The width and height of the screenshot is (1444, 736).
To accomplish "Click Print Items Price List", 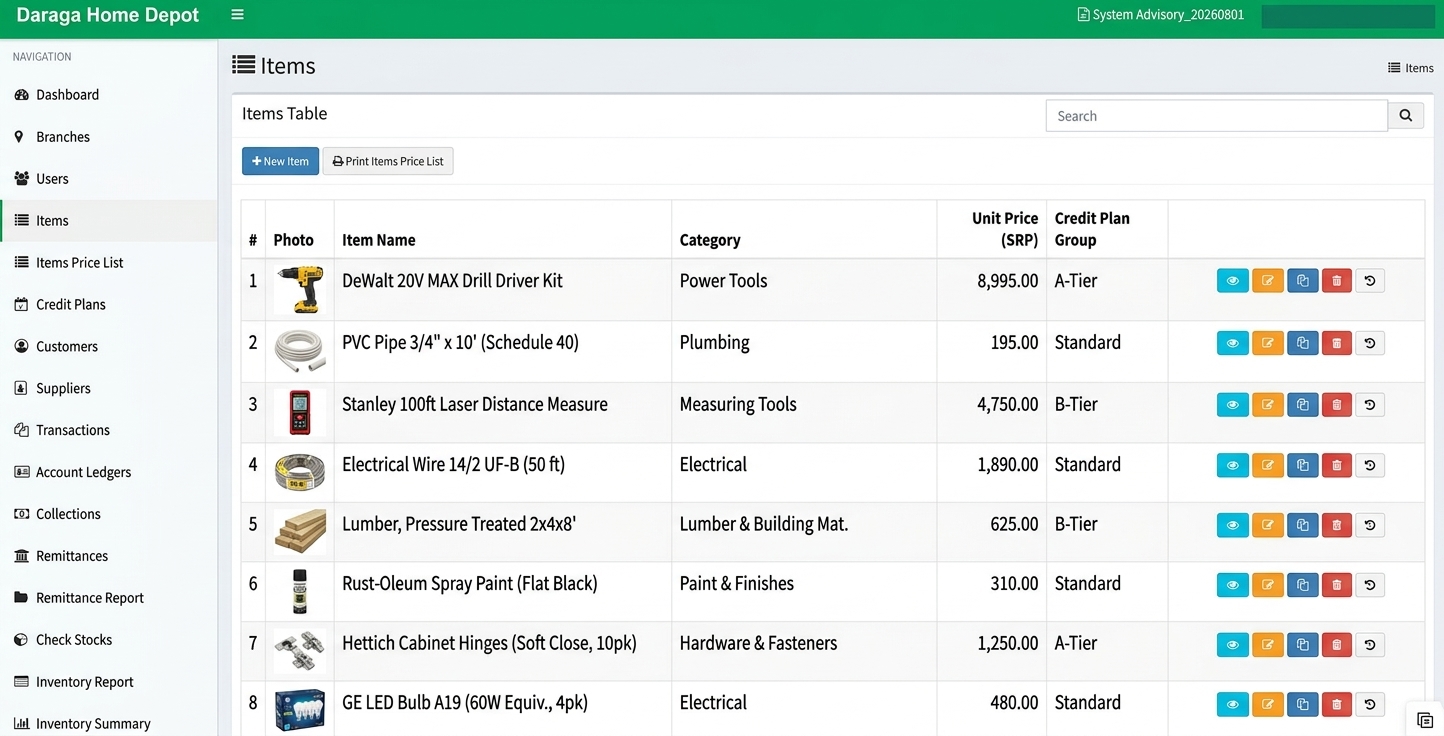I will pos(388,161).
